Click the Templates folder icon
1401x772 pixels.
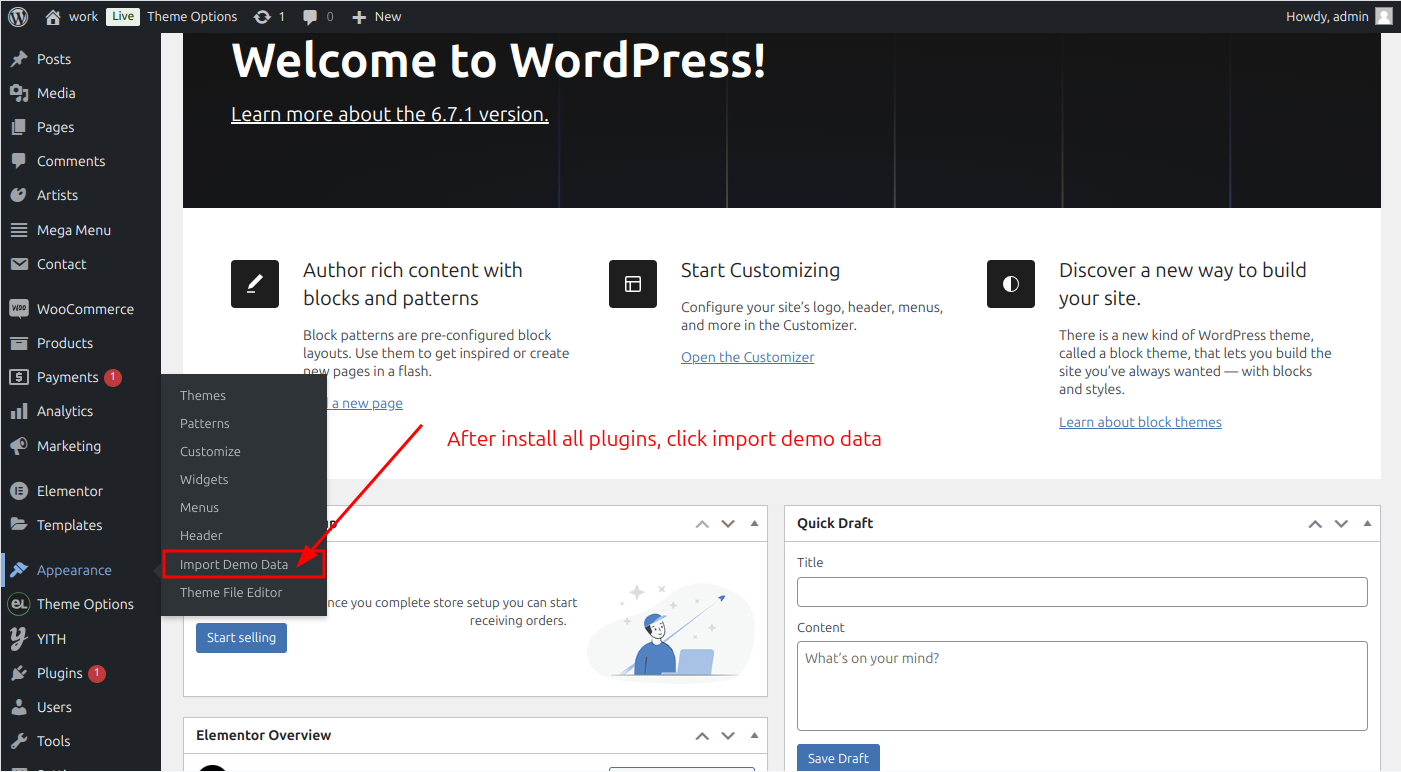point(18,525)
